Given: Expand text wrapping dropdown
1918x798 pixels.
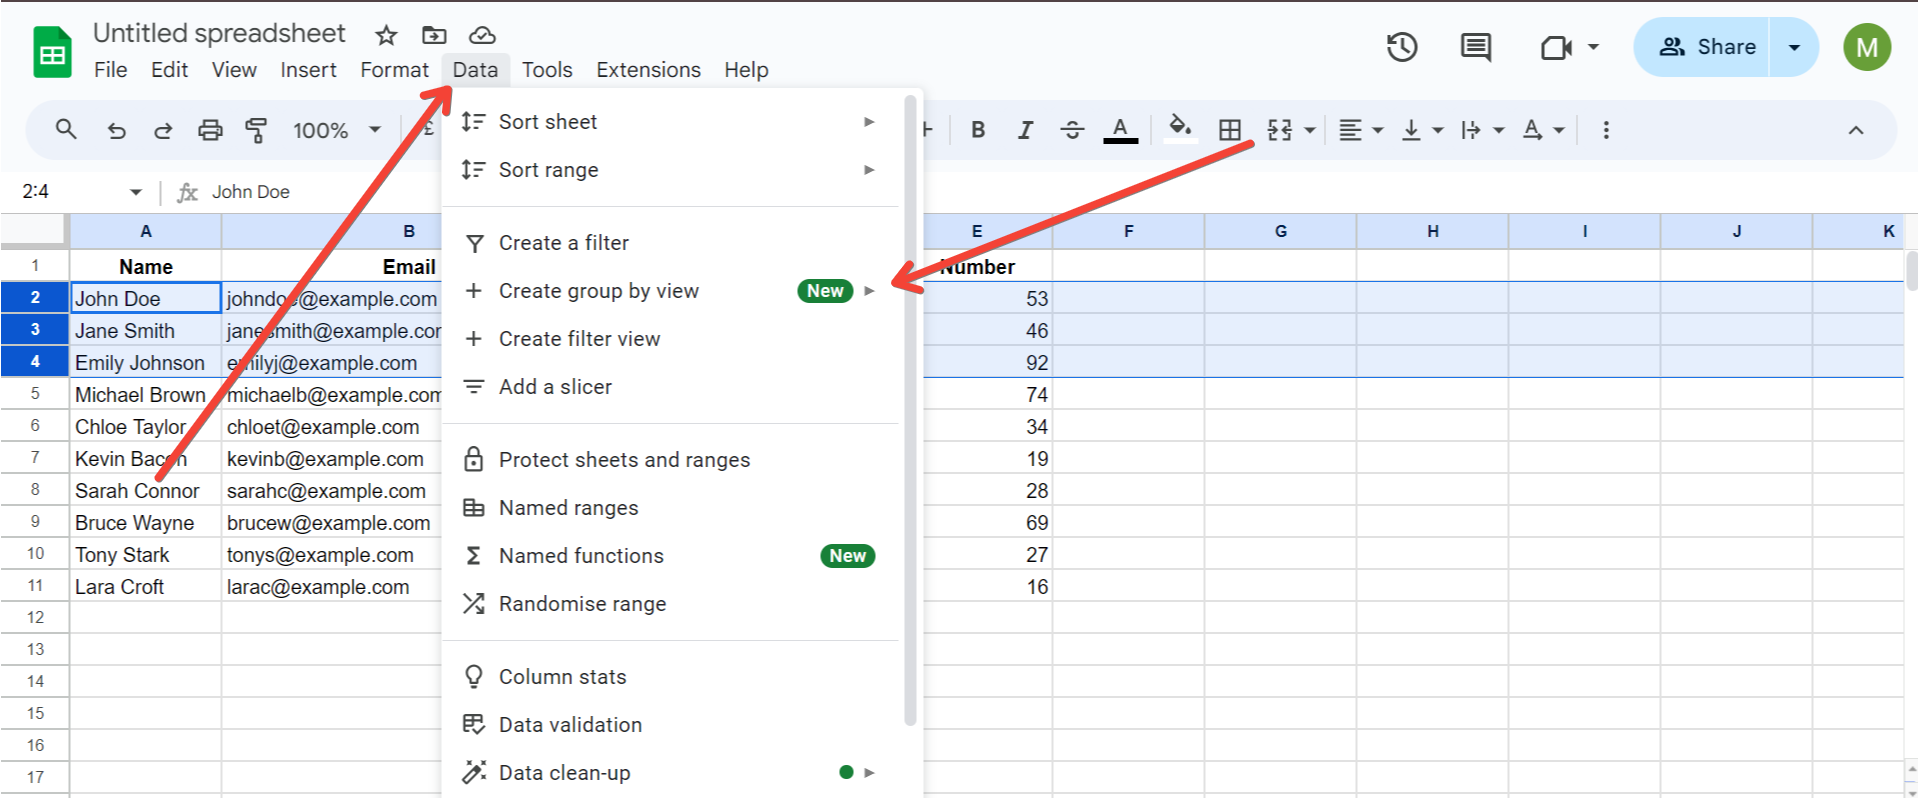Looking at the screenshot, I should click(x=1498, y=130).
